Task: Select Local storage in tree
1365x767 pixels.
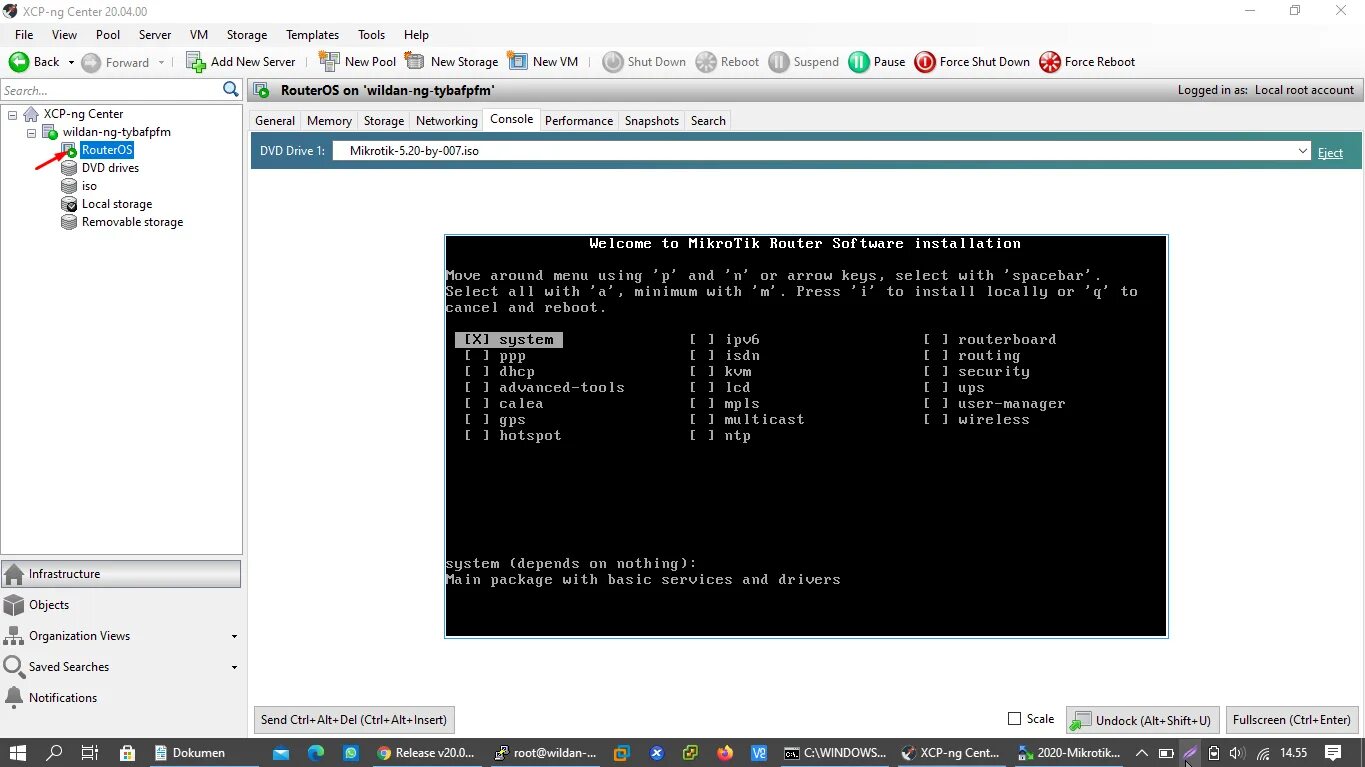Action: [x=117, y=204]
